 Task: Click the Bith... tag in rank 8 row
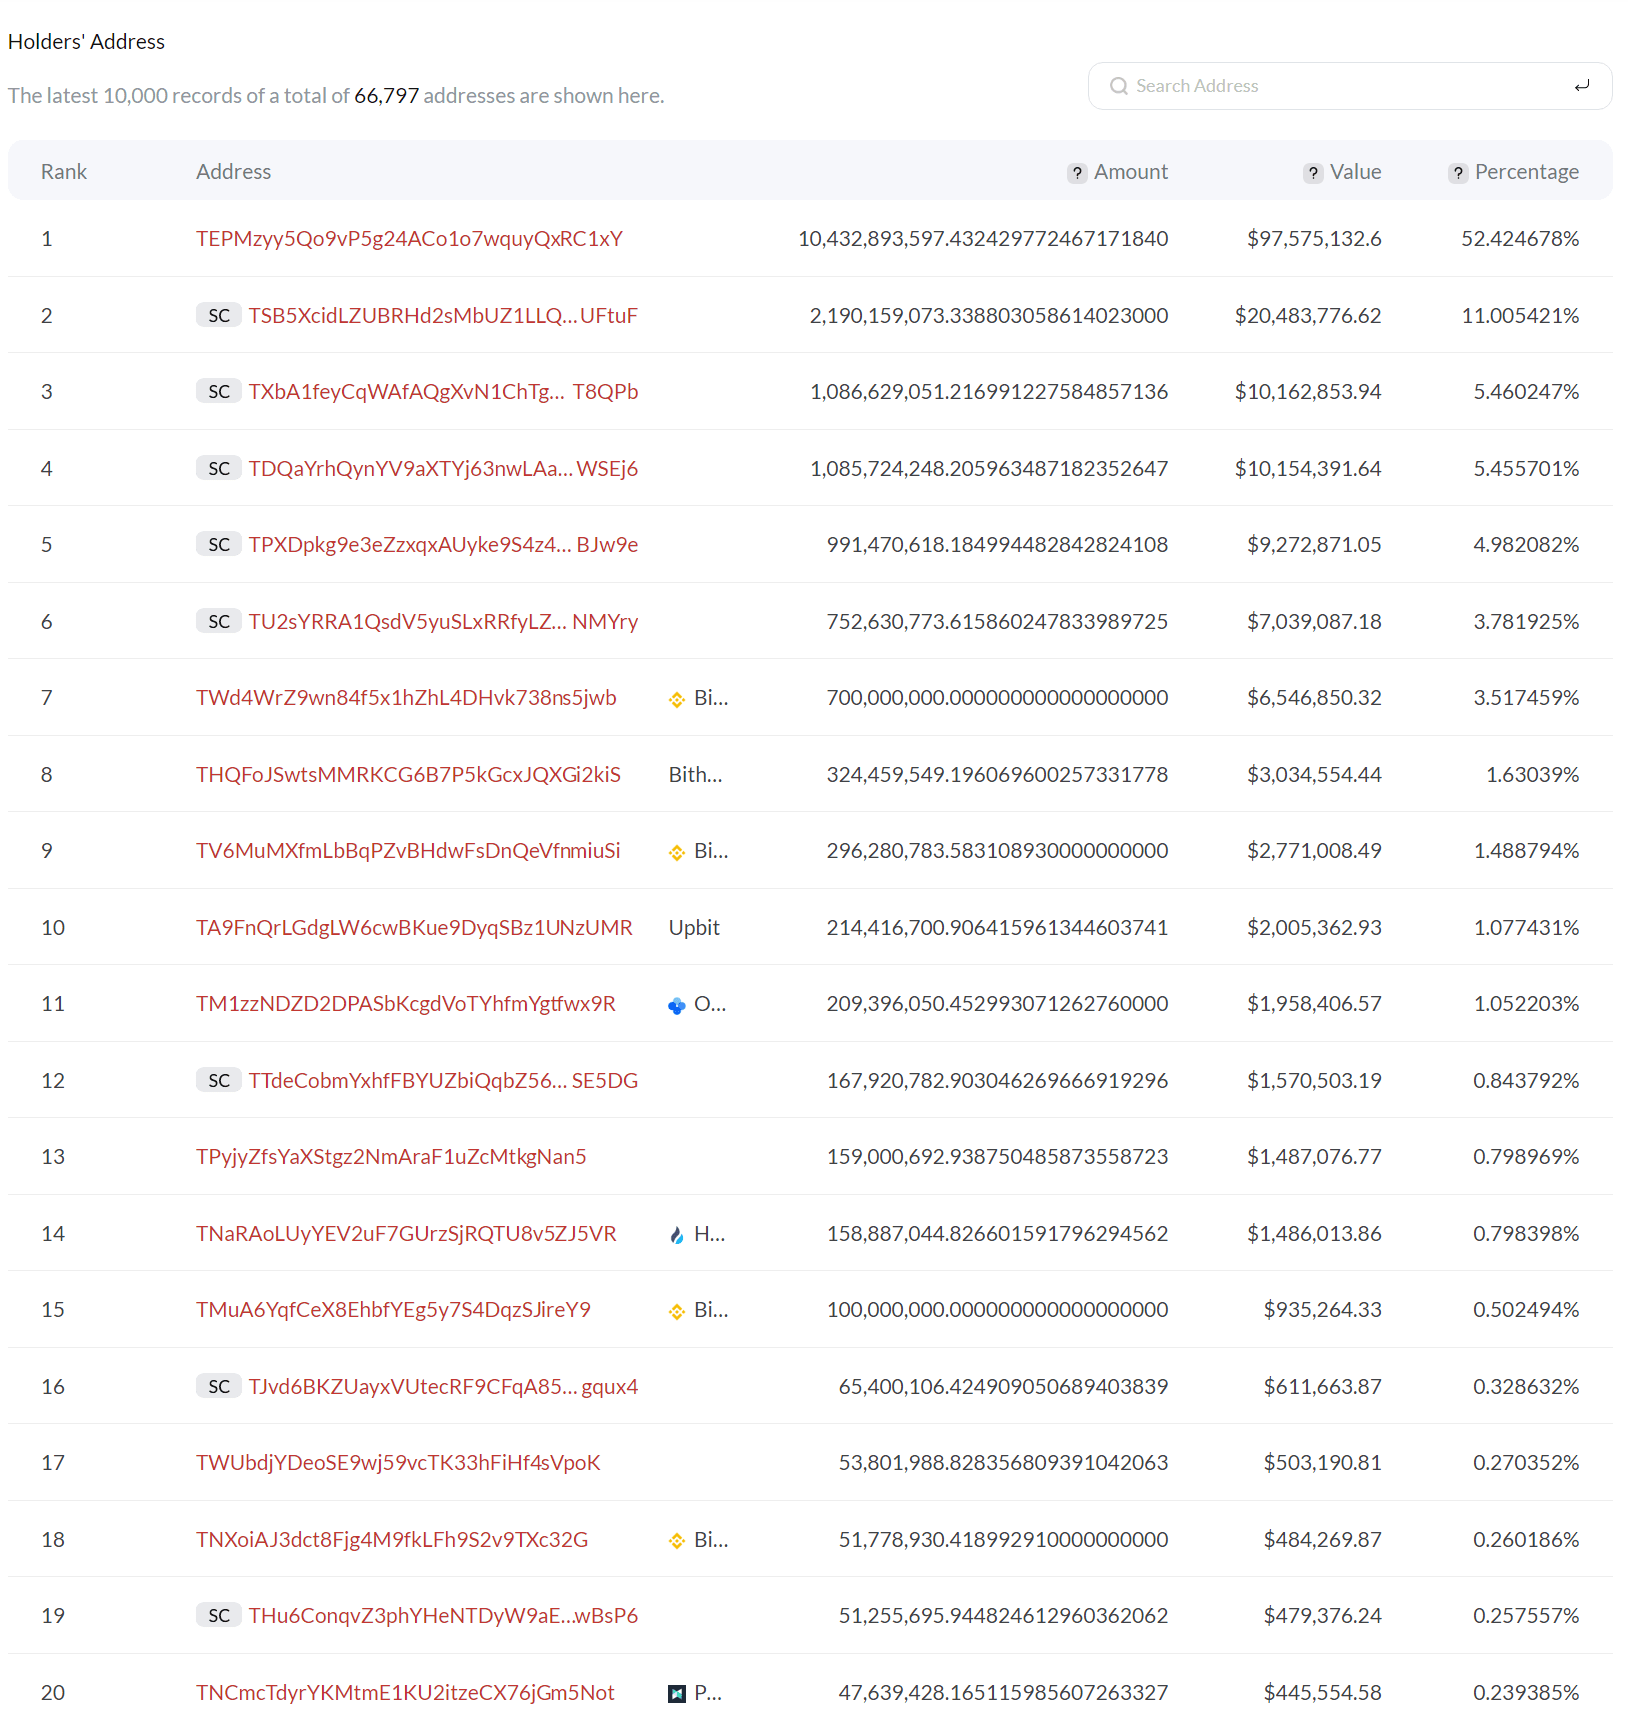(695, 775)
